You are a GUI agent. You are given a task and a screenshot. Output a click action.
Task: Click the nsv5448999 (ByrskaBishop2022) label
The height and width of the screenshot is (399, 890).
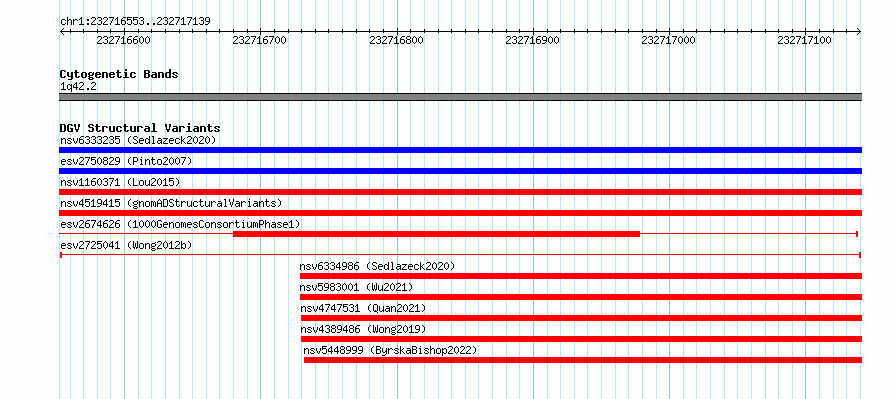click(391, 350)
